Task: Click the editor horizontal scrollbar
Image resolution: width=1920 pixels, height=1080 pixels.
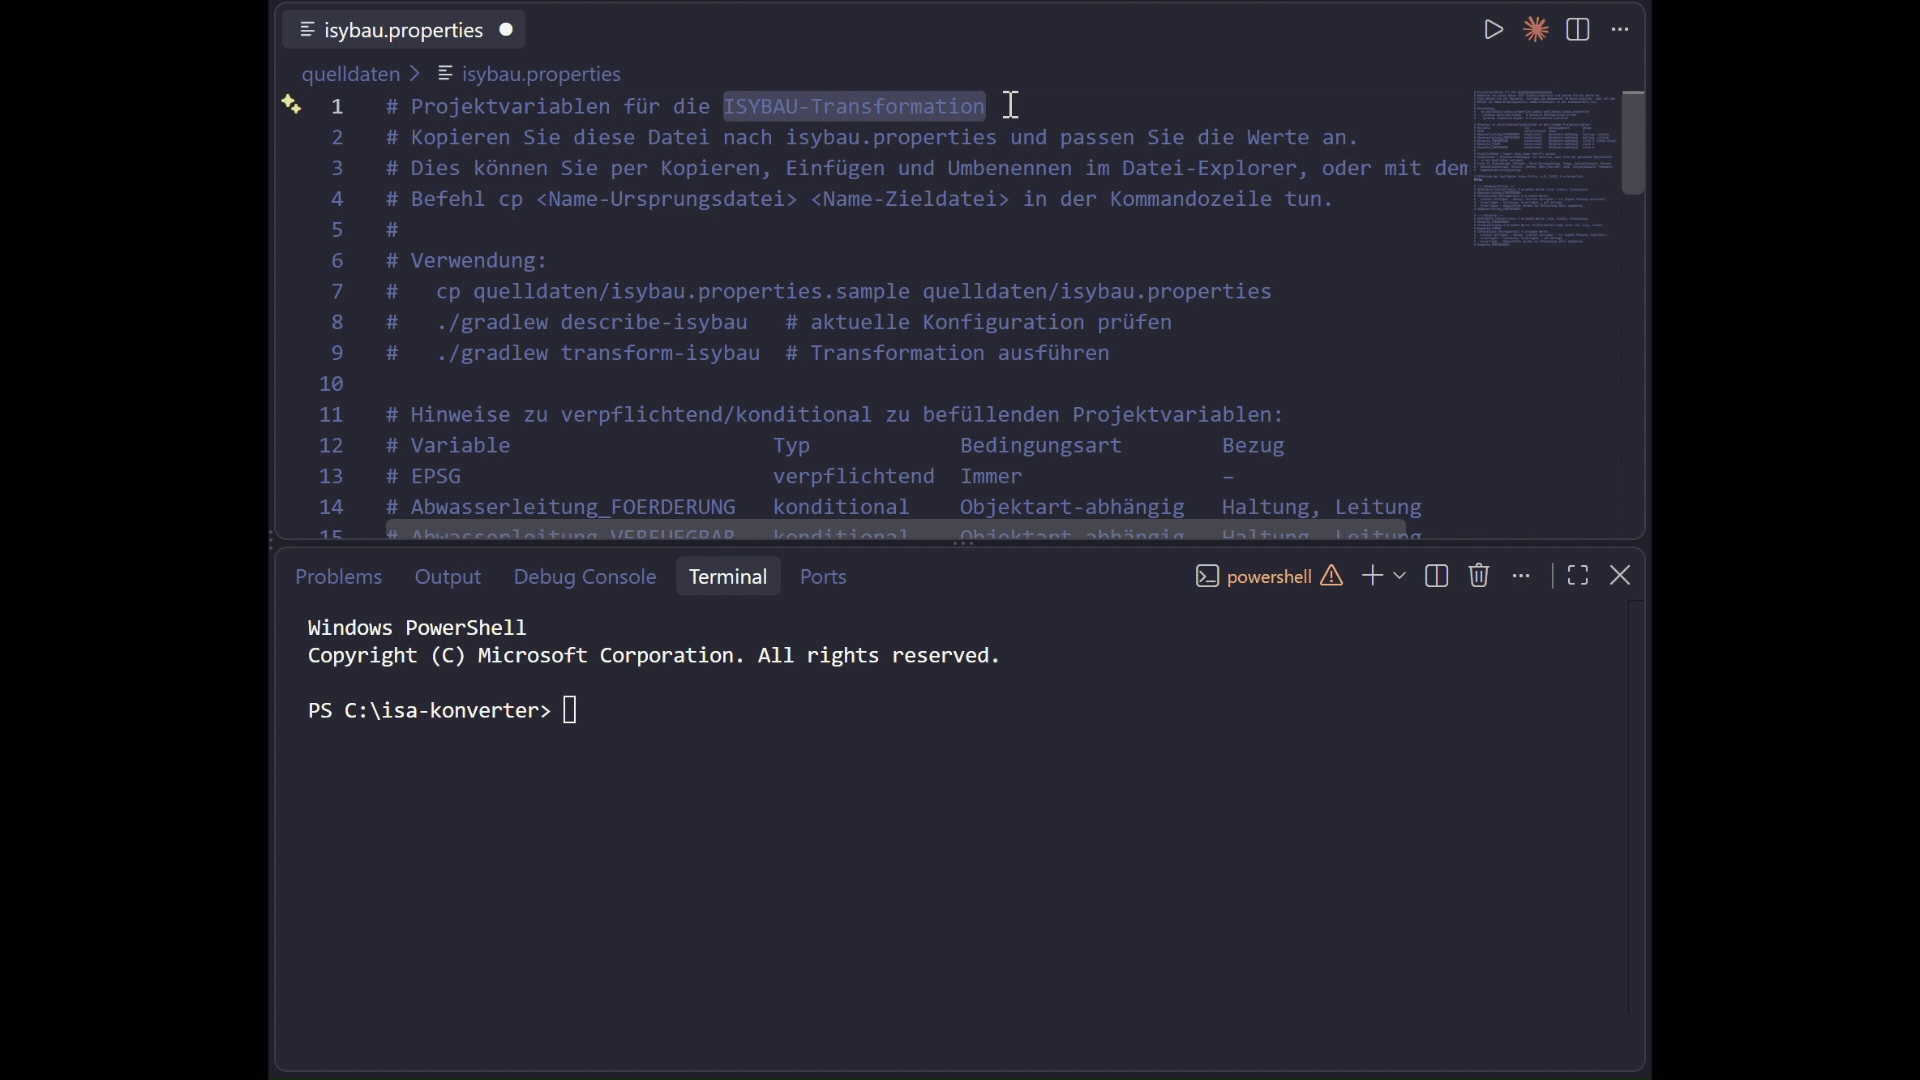Action: pyautogui.click(x=896, y=530)
